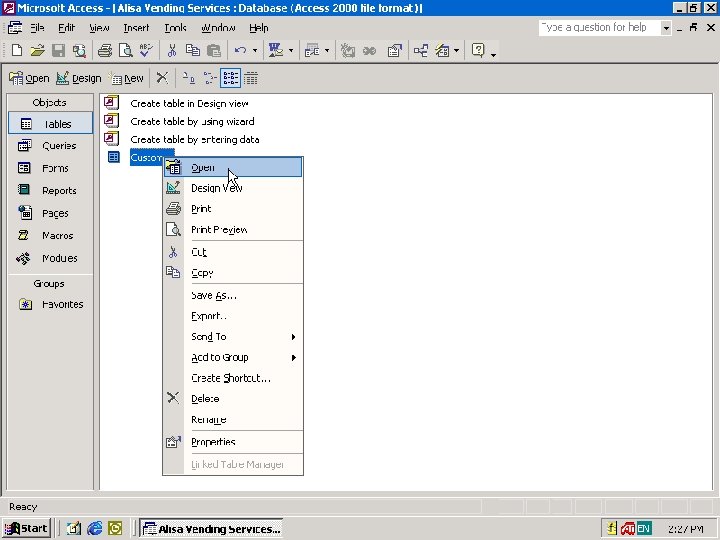The image size is (720, 540).
Task: Select Queries in the Objects bar
Action: (50, 146)
